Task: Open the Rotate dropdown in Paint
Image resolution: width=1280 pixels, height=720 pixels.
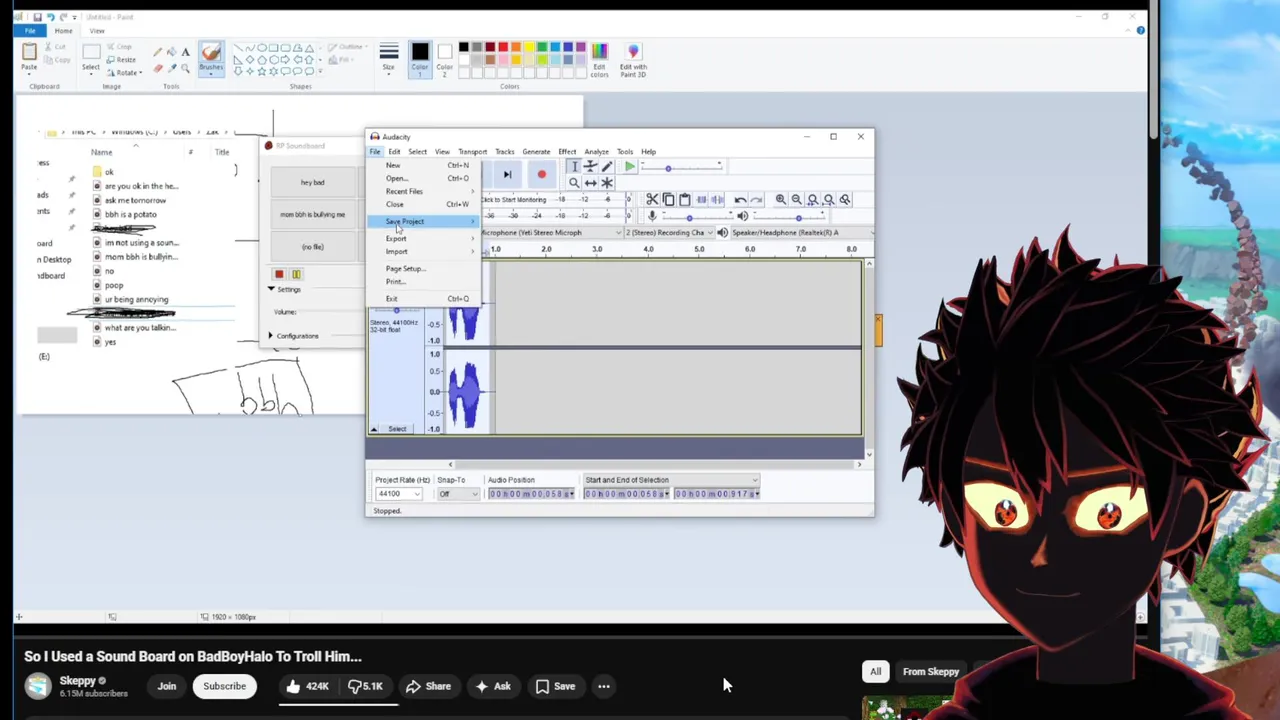Action: [x=128, y=72]
